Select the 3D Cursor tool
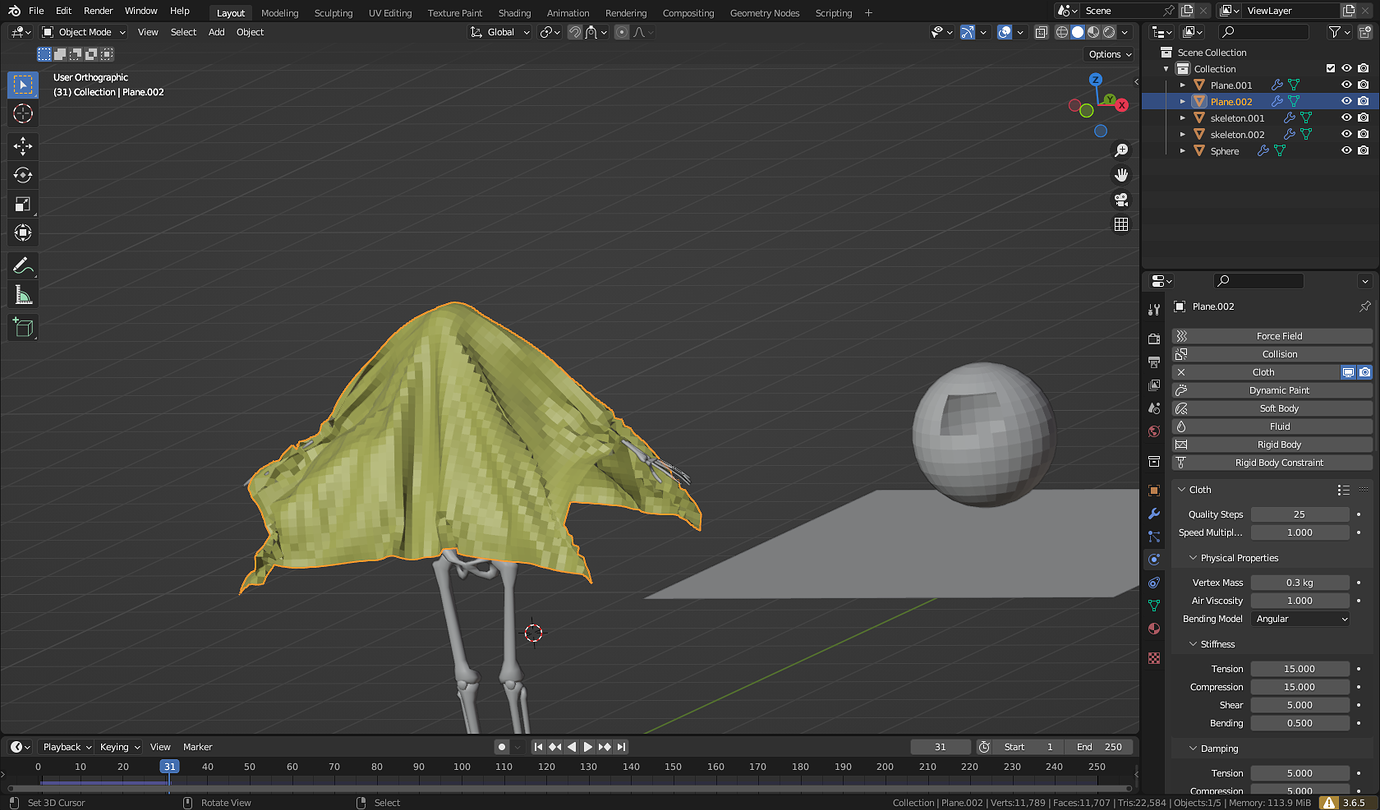Viewport: 1380px width, 810px height. pyautogui.click(x=23, y=114)
